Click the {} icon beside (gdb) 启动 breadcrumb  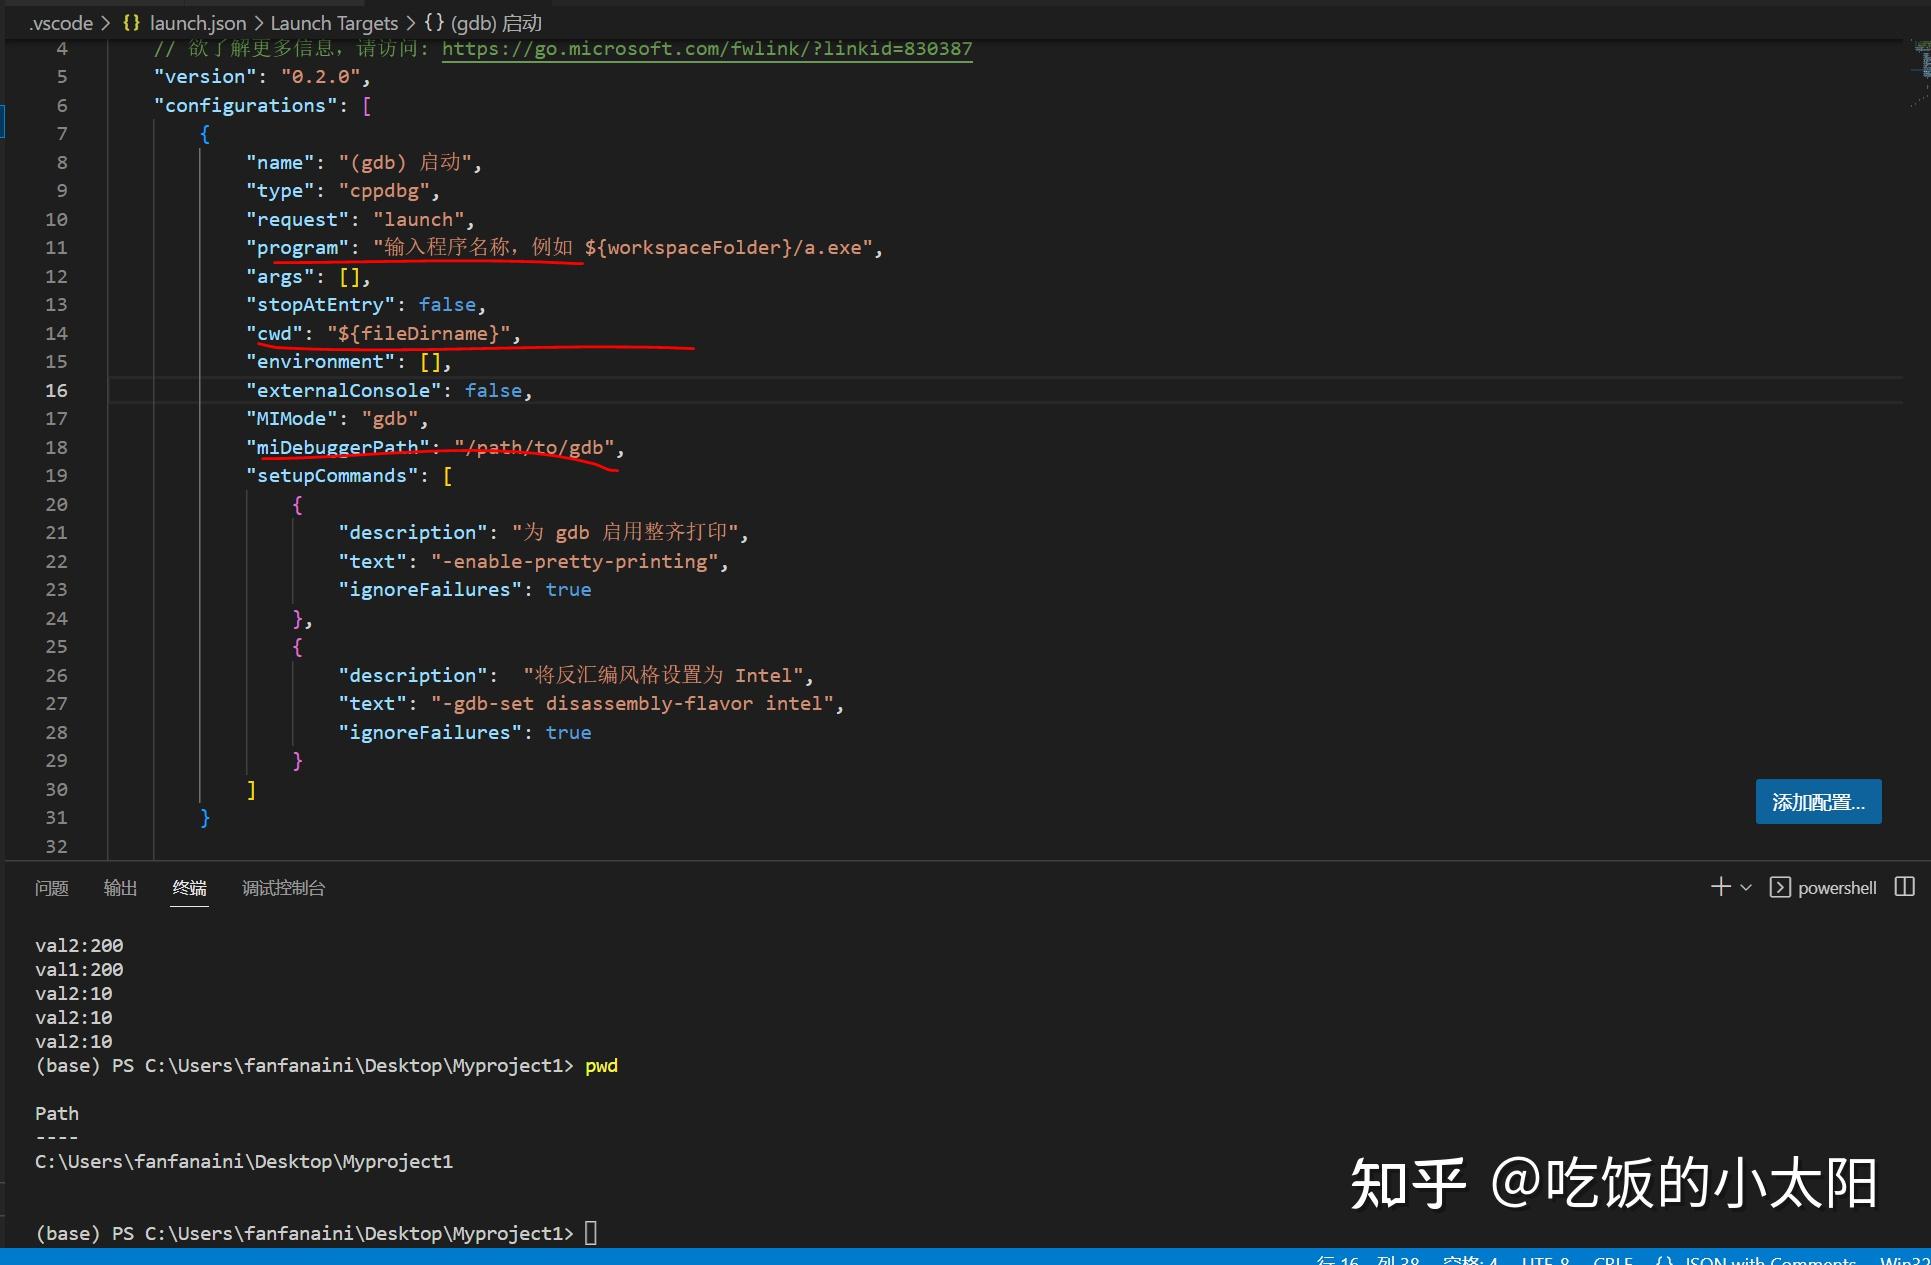point(432,22)
